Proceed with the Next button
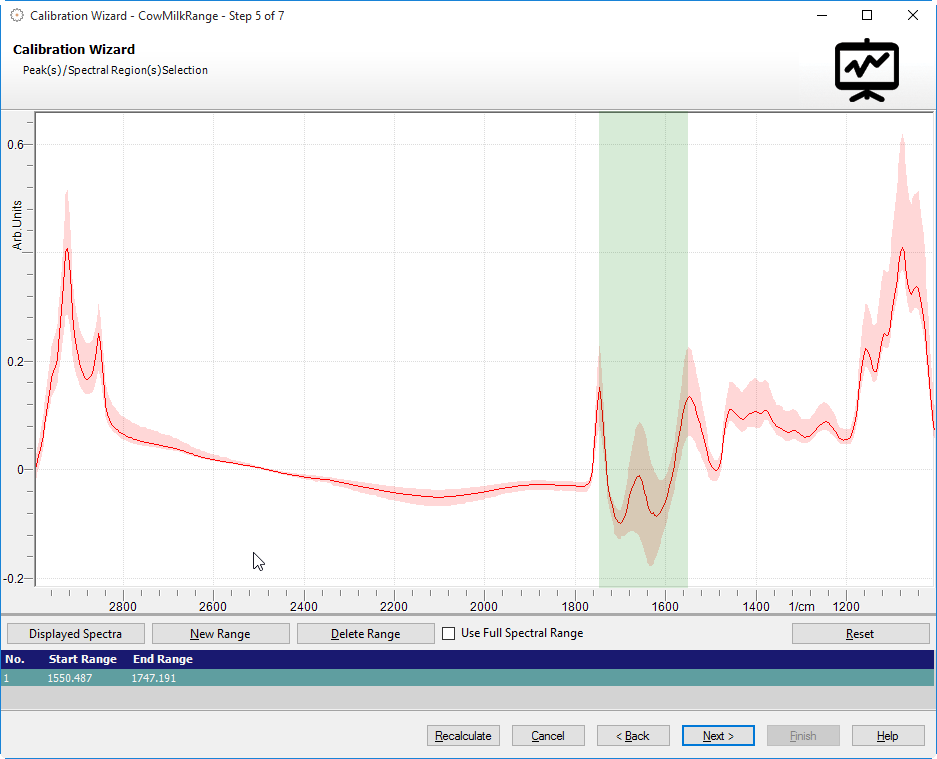This screenshot has height=759, width=937. pos(718,736)
